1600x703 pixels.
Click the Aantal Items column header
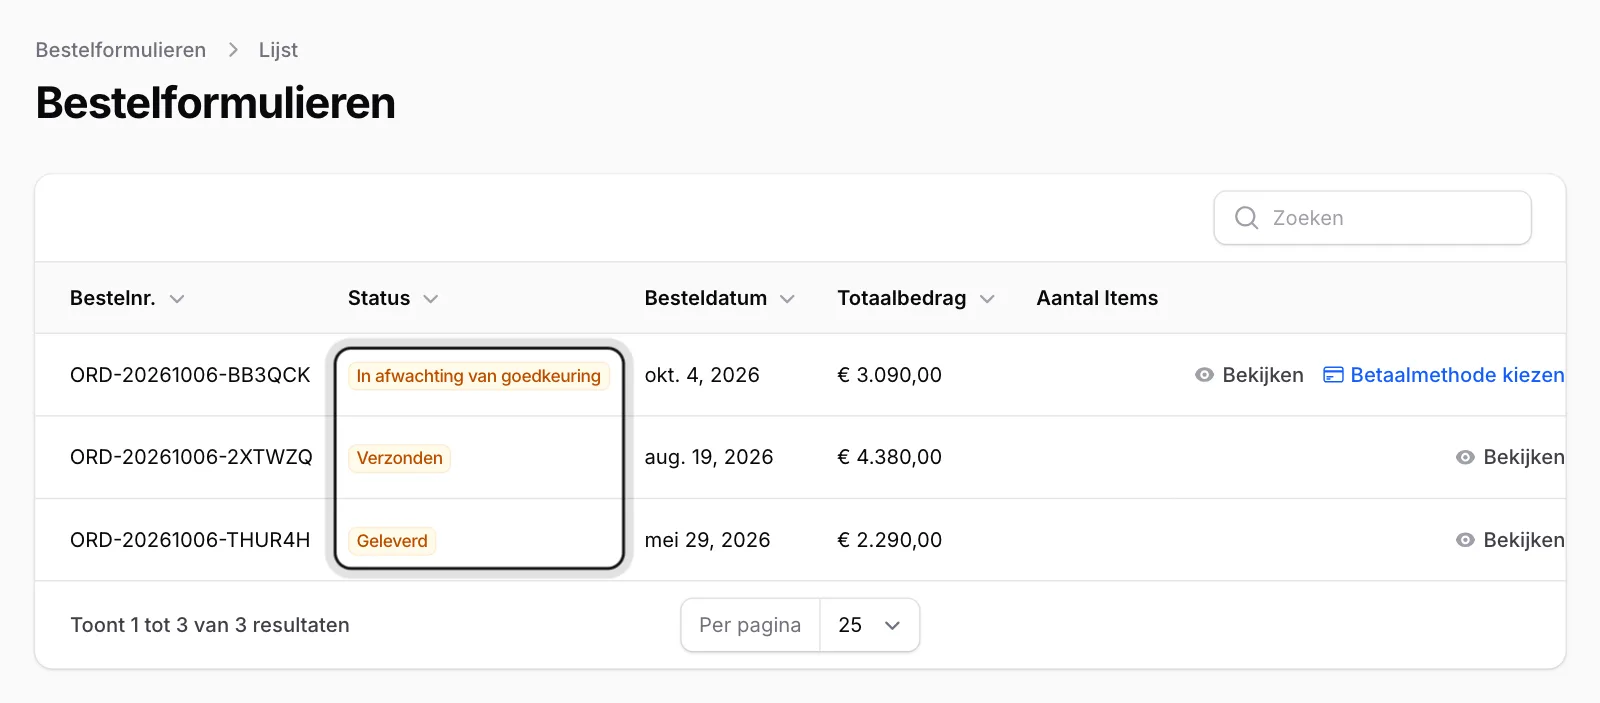click(1097, 298)
